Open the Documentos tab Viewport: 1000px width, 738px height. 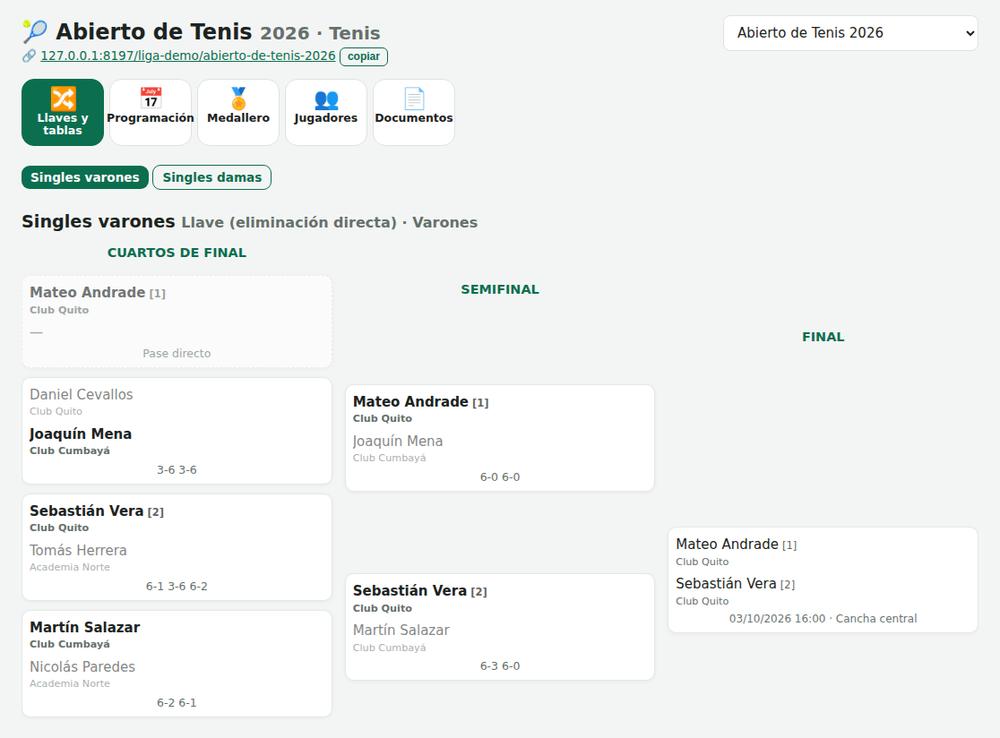pos(414,112)
